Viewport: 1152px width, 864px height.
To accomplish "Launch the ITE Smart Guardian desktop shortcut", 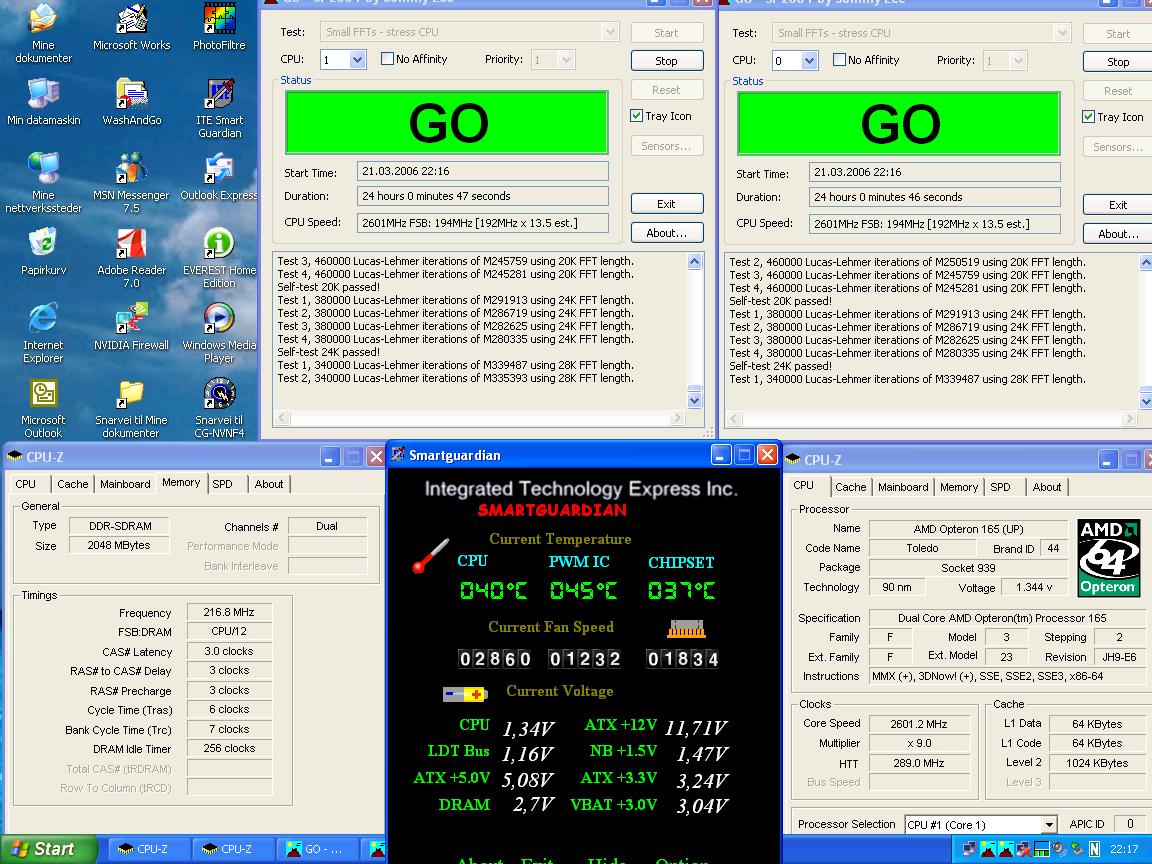I will click(x=219, y=108).
